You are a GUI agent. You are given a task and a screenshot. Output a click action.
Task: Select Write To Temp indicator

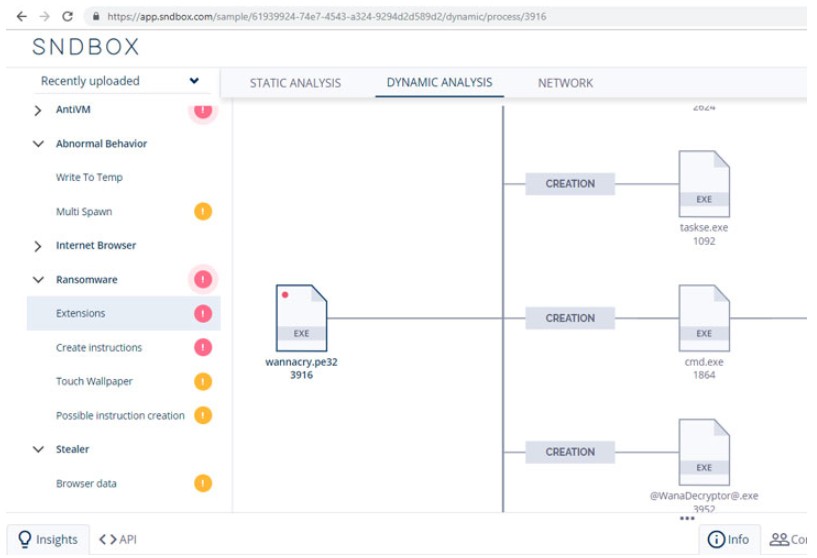[89, 177]
